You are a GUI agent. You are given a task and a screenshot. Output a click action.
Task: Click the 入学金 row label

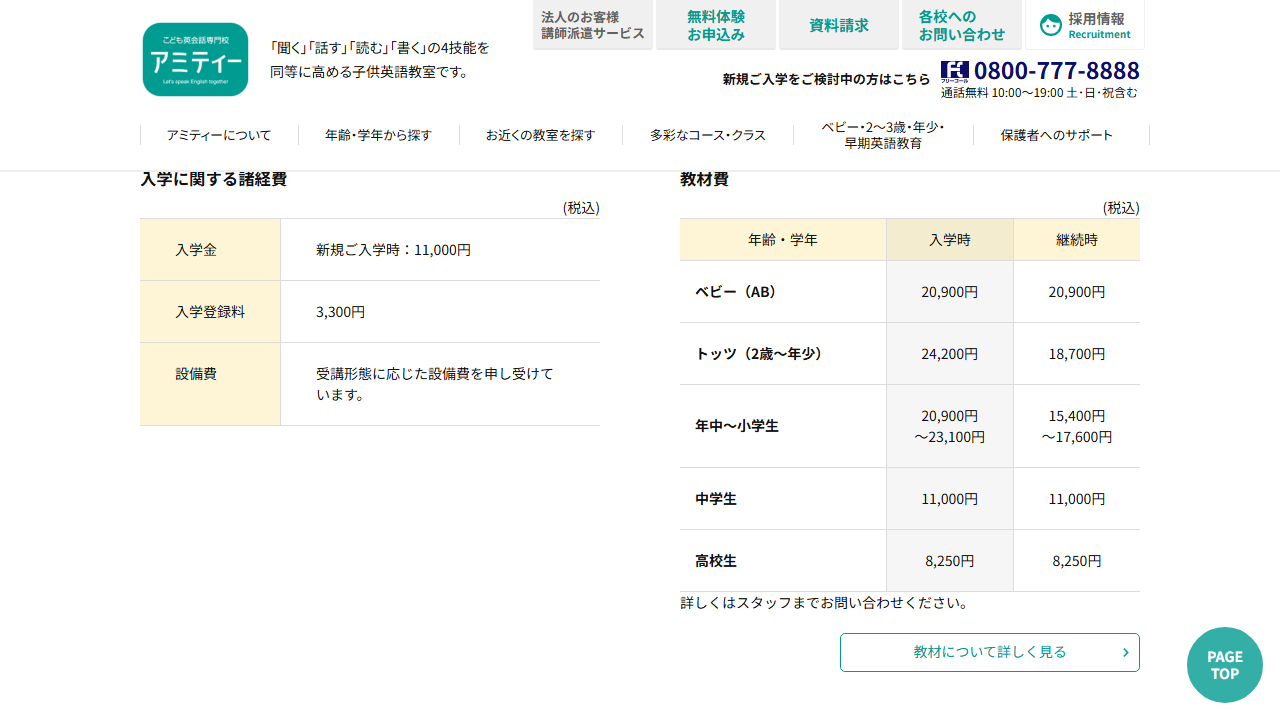196,250
